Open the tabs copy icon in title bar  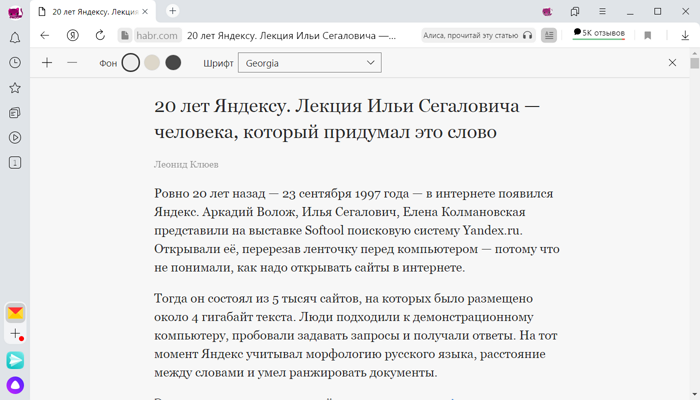click(x=575, y=12)
